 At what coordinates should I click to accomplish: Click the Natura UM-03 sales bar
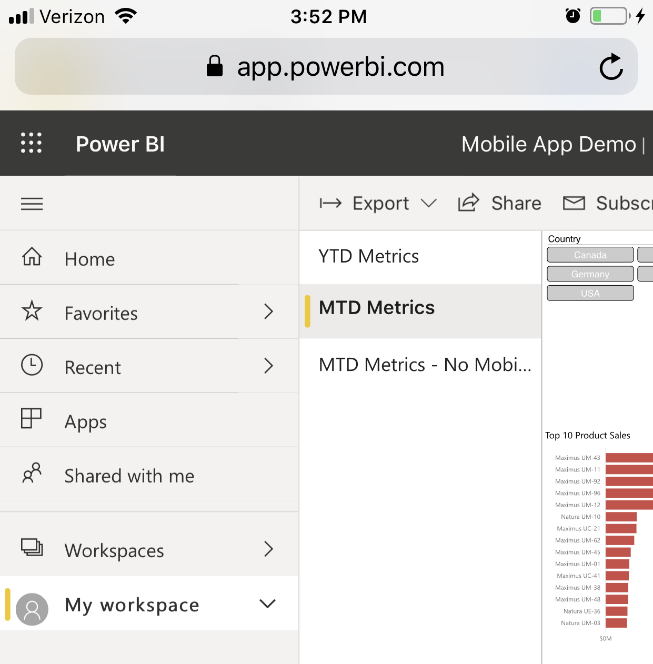pyautogui.click(x=616, y=623)
